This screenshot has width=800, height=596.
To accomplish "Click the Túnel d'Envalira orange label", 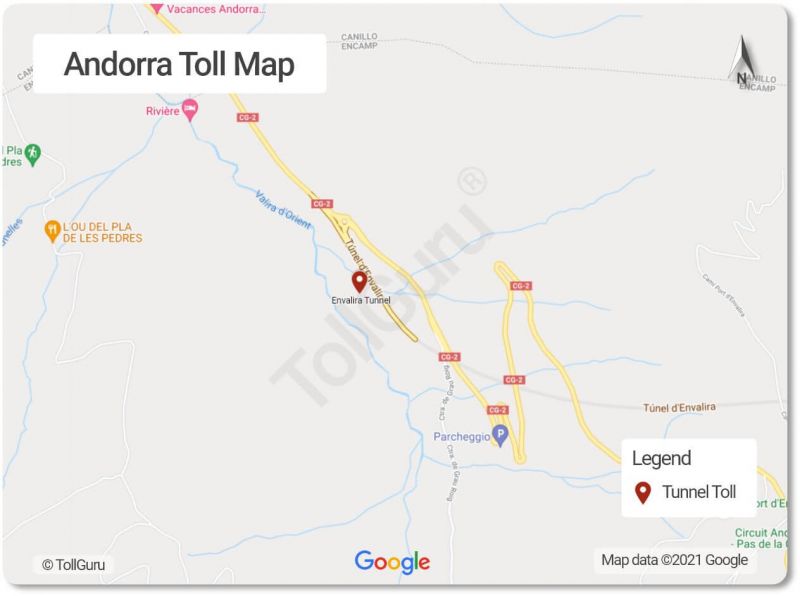I will tap(679, 407).
